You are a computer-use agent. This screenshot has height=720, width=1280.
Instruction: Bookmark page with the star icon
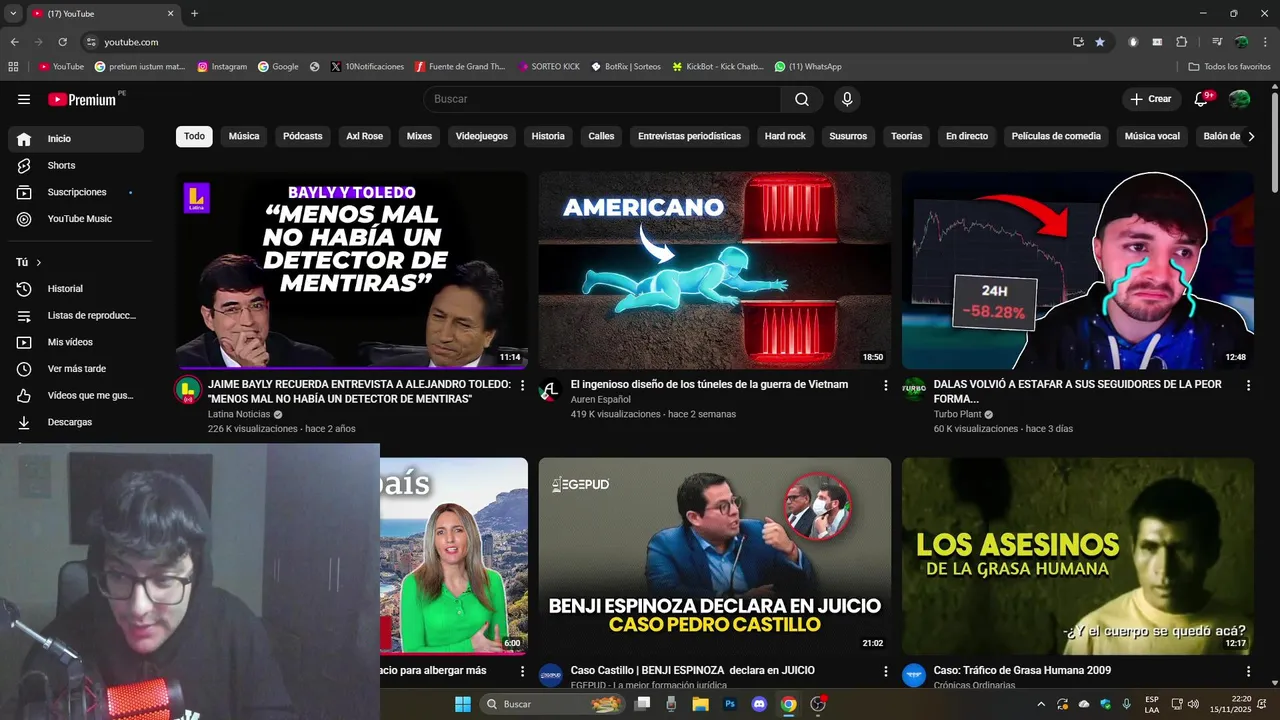(1100, 42)
